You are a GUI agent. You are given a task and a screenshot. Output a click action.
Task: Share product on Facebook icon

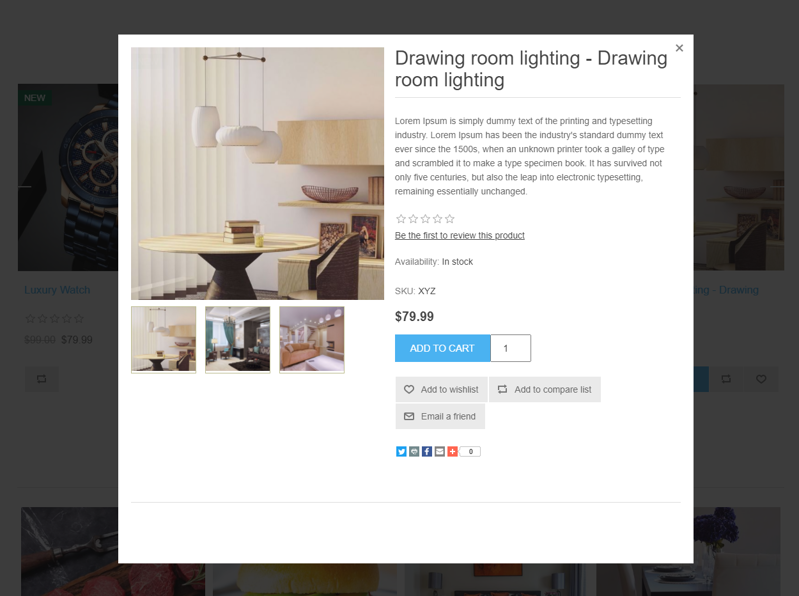[427, 451]
